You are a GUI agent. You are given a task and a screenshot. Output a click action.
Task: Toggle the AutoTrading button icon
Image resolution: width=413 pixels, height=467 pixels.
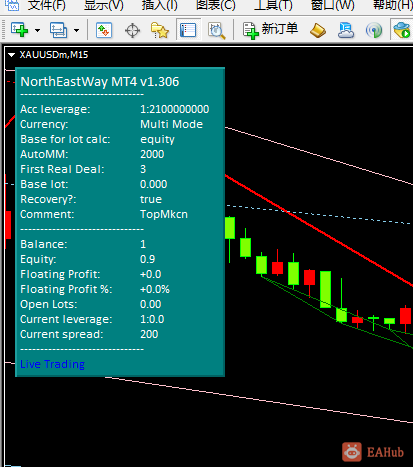coord(402,30)
